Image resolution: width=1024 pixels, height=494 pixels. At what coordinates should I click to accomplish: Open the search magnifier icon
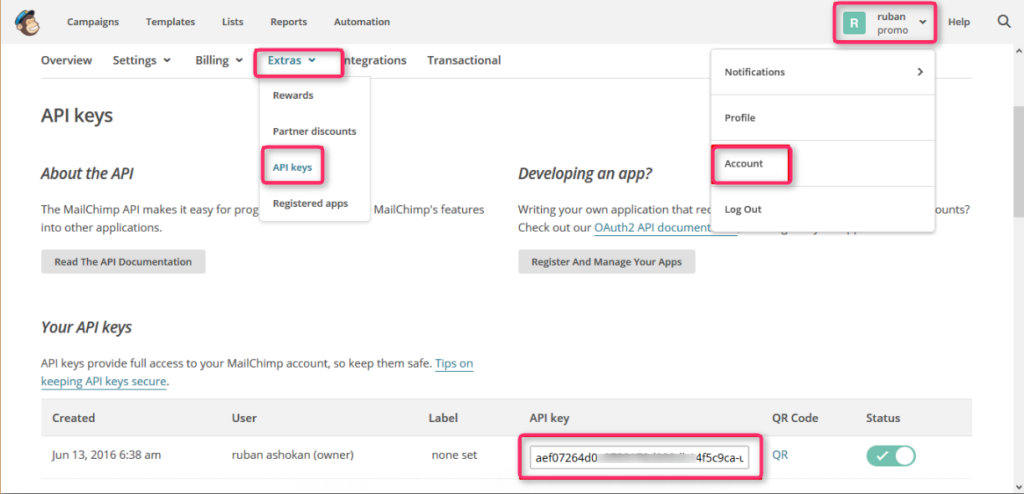(x=1004, y=22)
